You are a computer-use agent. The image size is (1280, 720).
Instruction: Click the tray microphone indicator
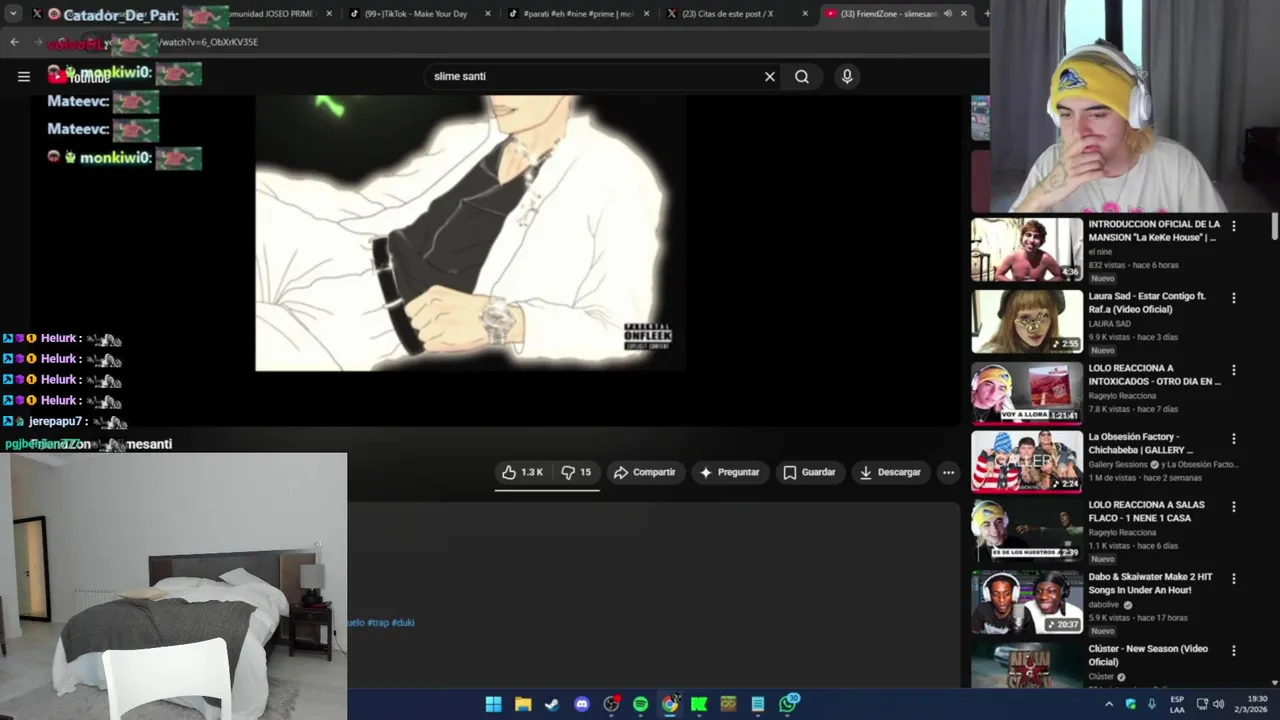pyautogui.click(x=1152, y=704)
